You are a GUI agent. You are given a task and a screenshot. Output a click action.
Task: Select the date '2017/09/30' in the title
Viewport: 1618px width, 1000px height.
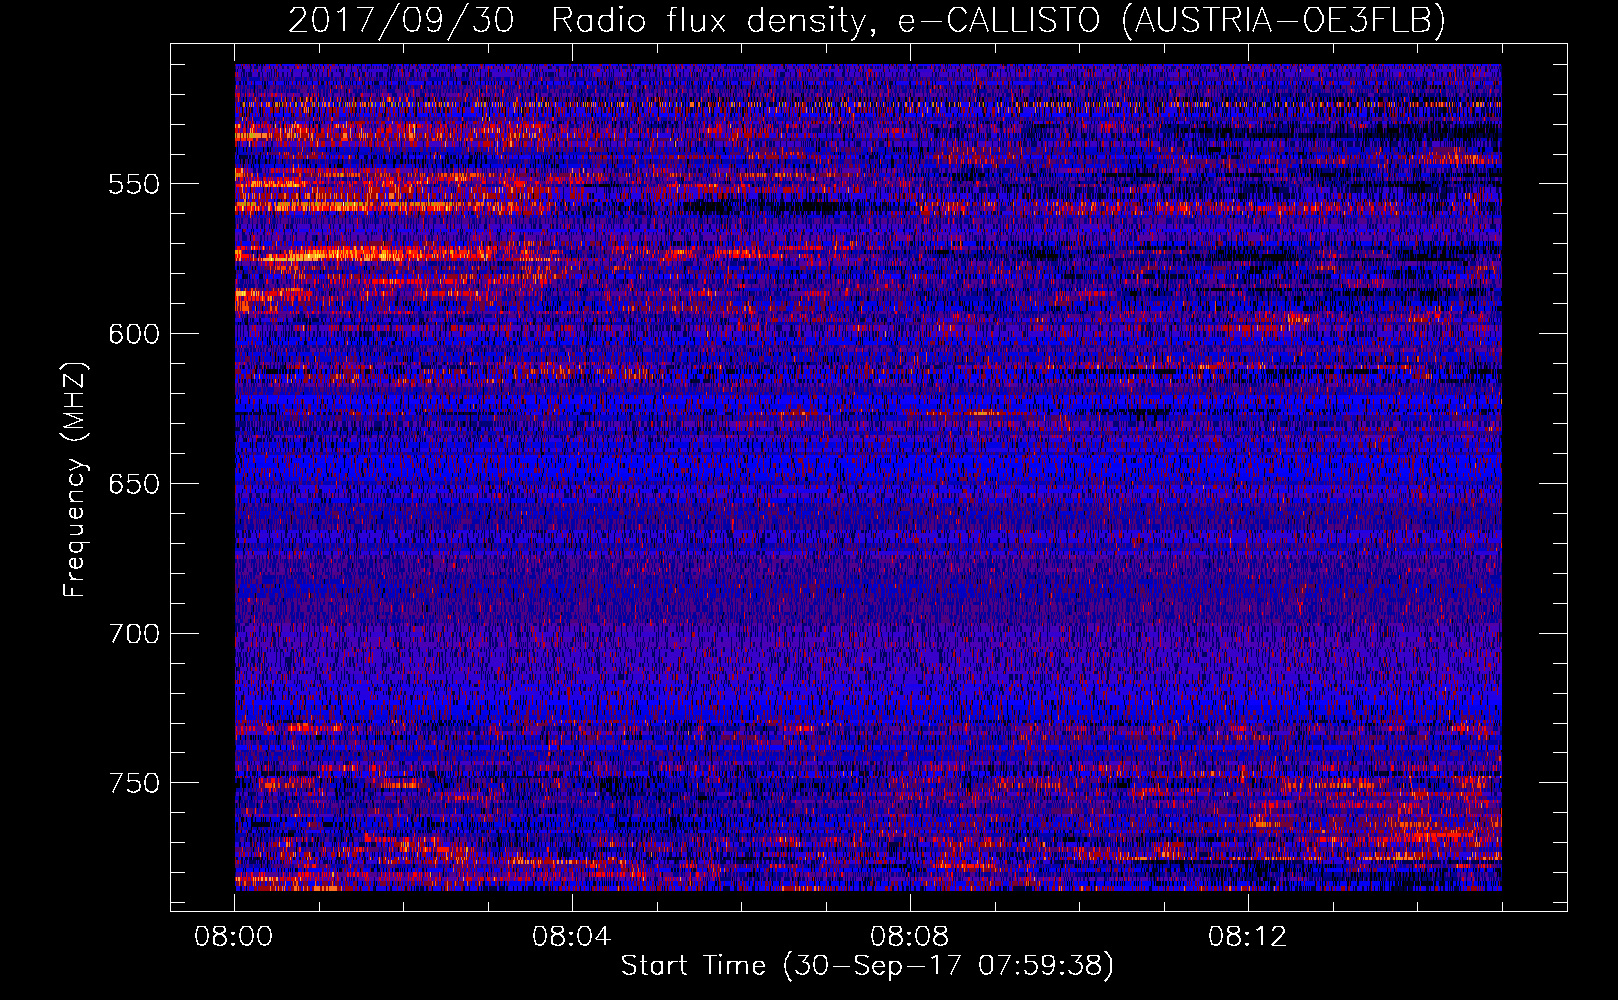(401, 20)
